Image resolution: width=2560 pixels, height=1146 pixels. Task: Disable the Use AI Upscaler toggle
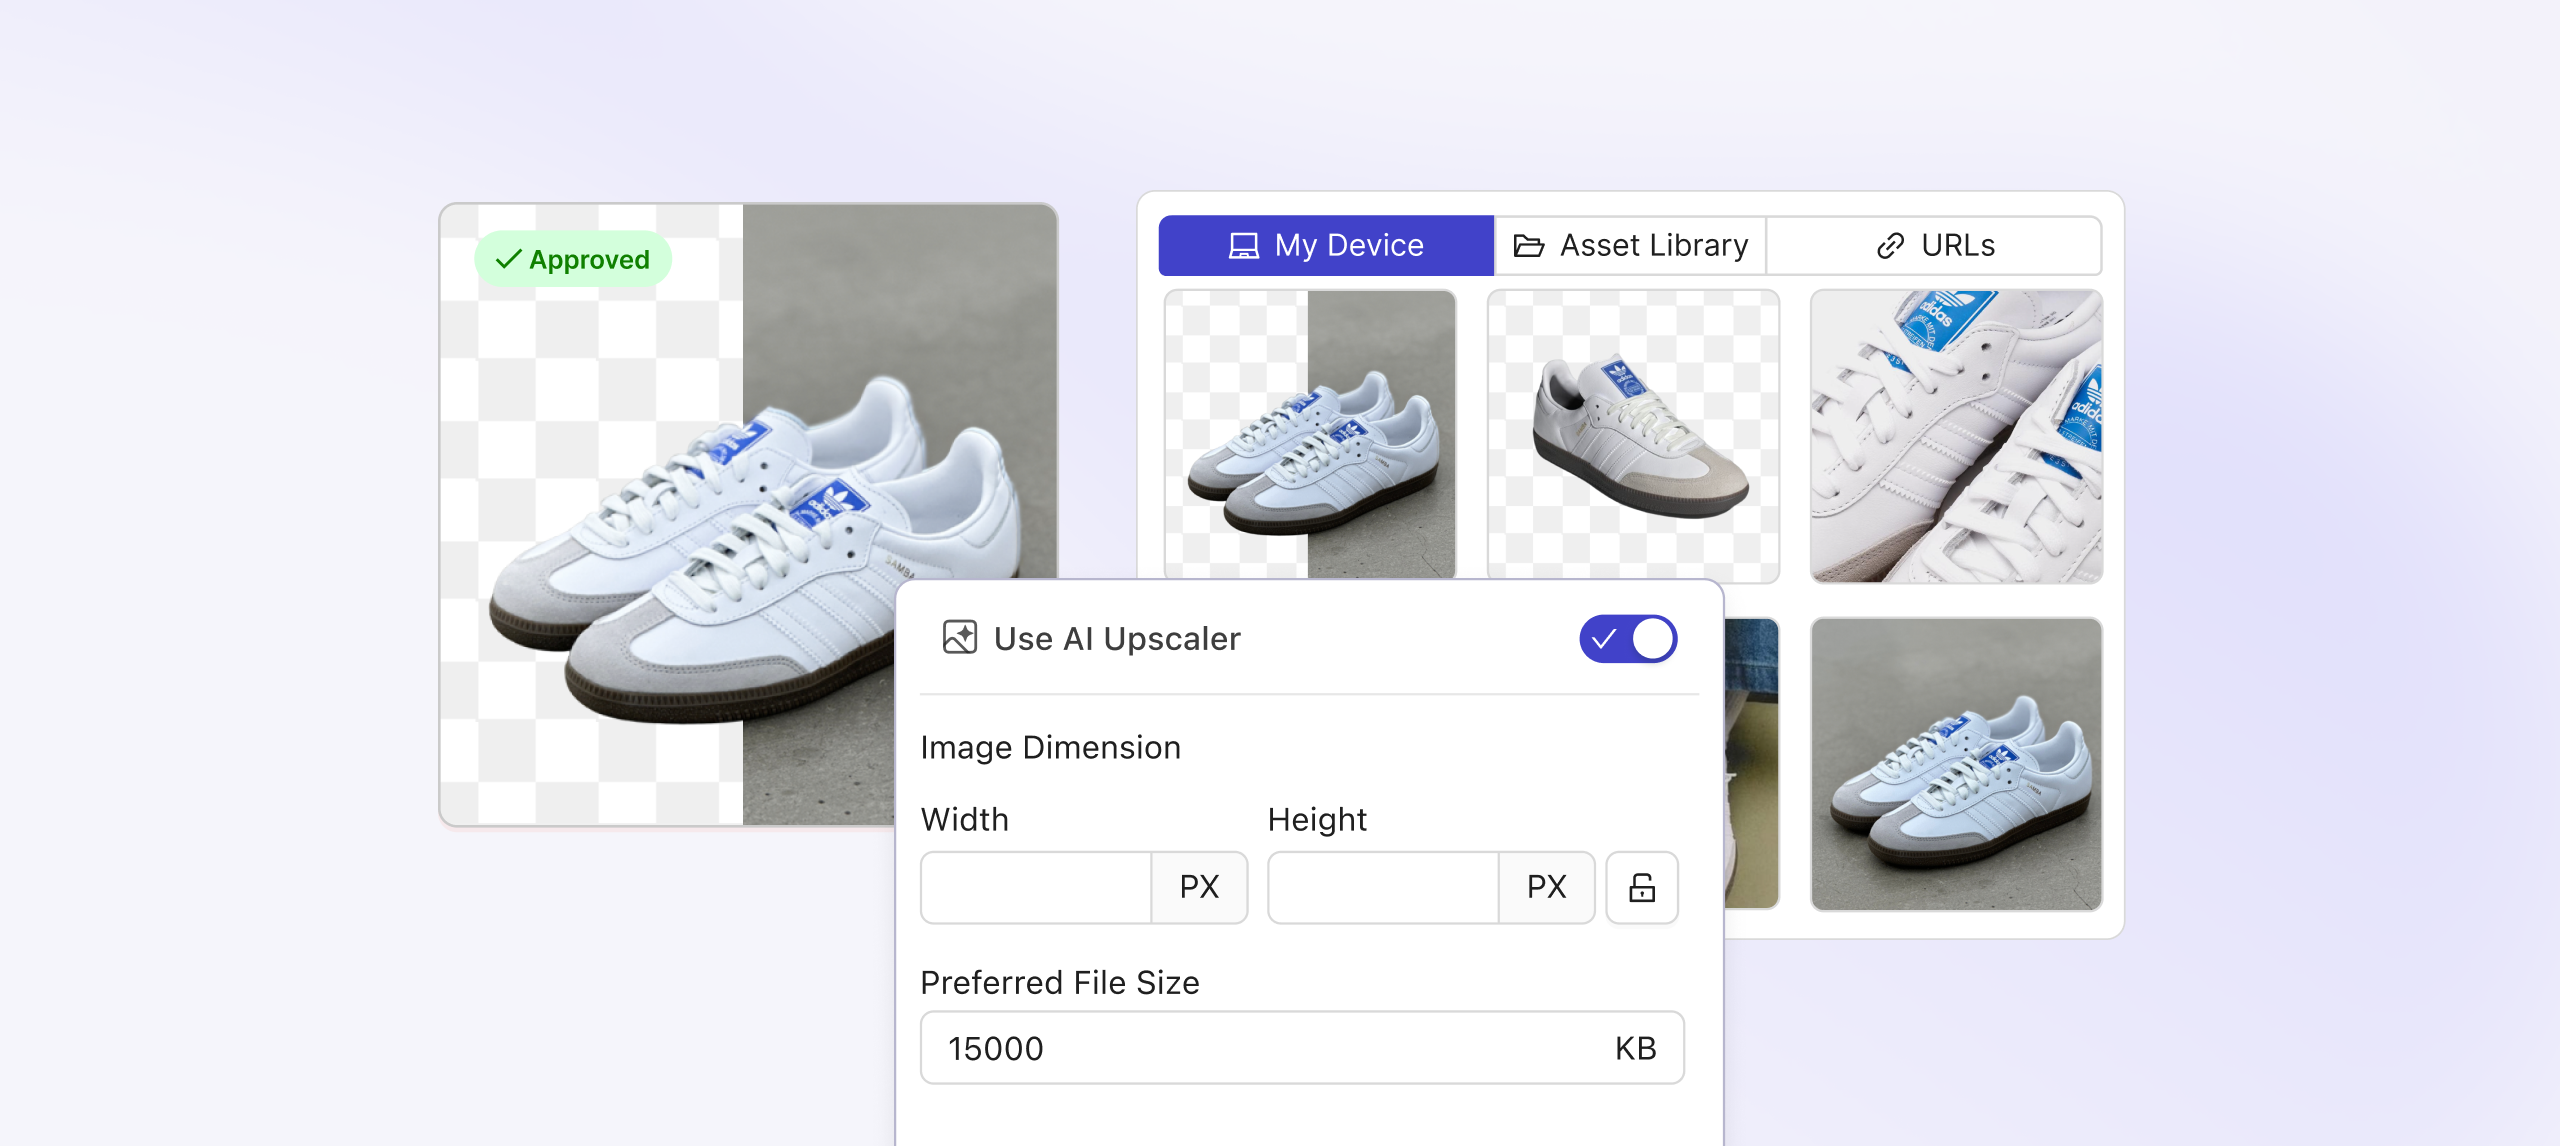[1628, 638]
